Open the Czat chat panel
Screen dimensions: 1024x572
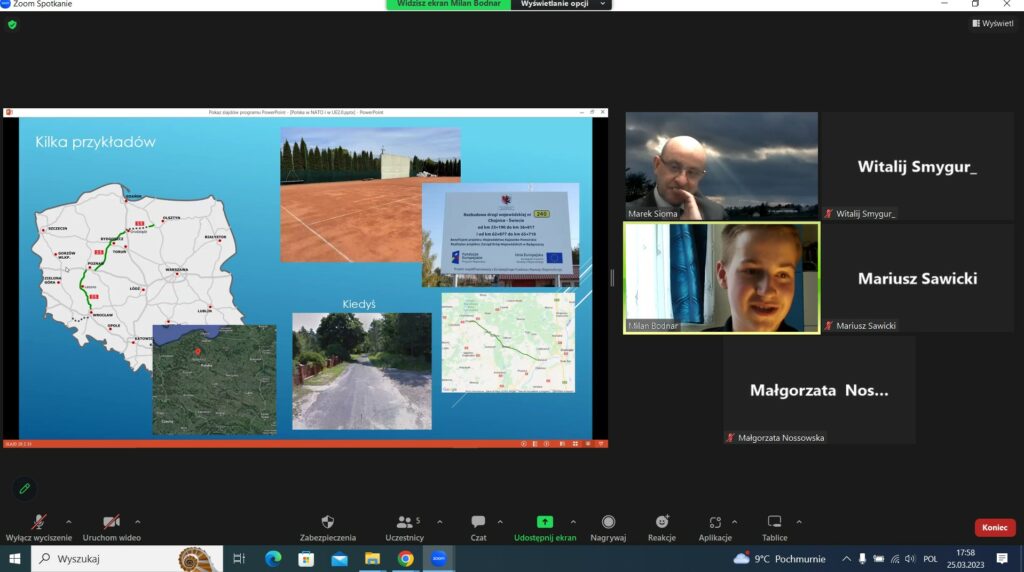pos(478,523)
